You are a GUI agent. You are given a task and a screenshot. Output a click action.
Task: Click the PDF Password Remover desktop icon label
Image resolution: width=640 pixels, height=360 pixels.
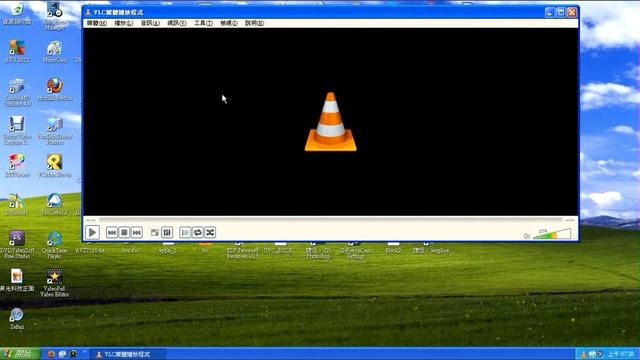(x=242, y=253)
